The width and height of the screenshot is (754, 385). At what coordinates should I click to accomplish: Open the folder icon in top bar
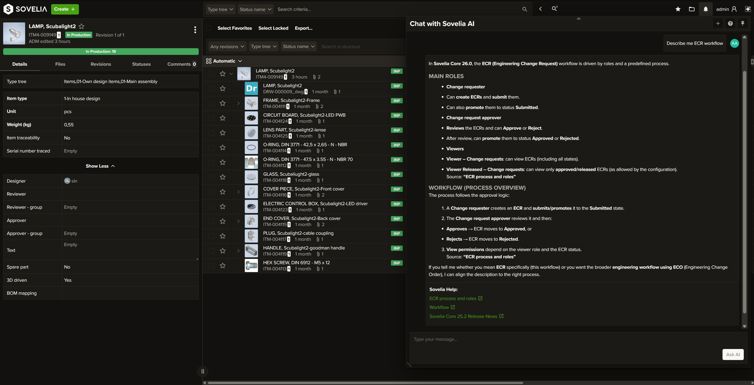[x=691, y=9]
